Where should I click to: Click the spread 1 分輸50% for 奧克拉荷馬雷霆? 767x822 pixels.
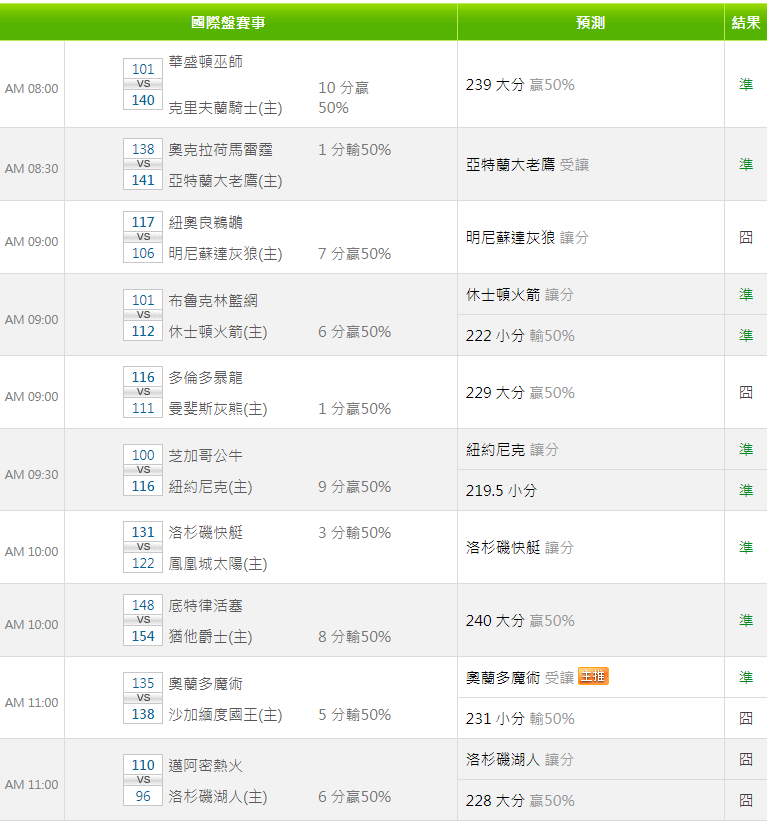(x=354, y=150)
